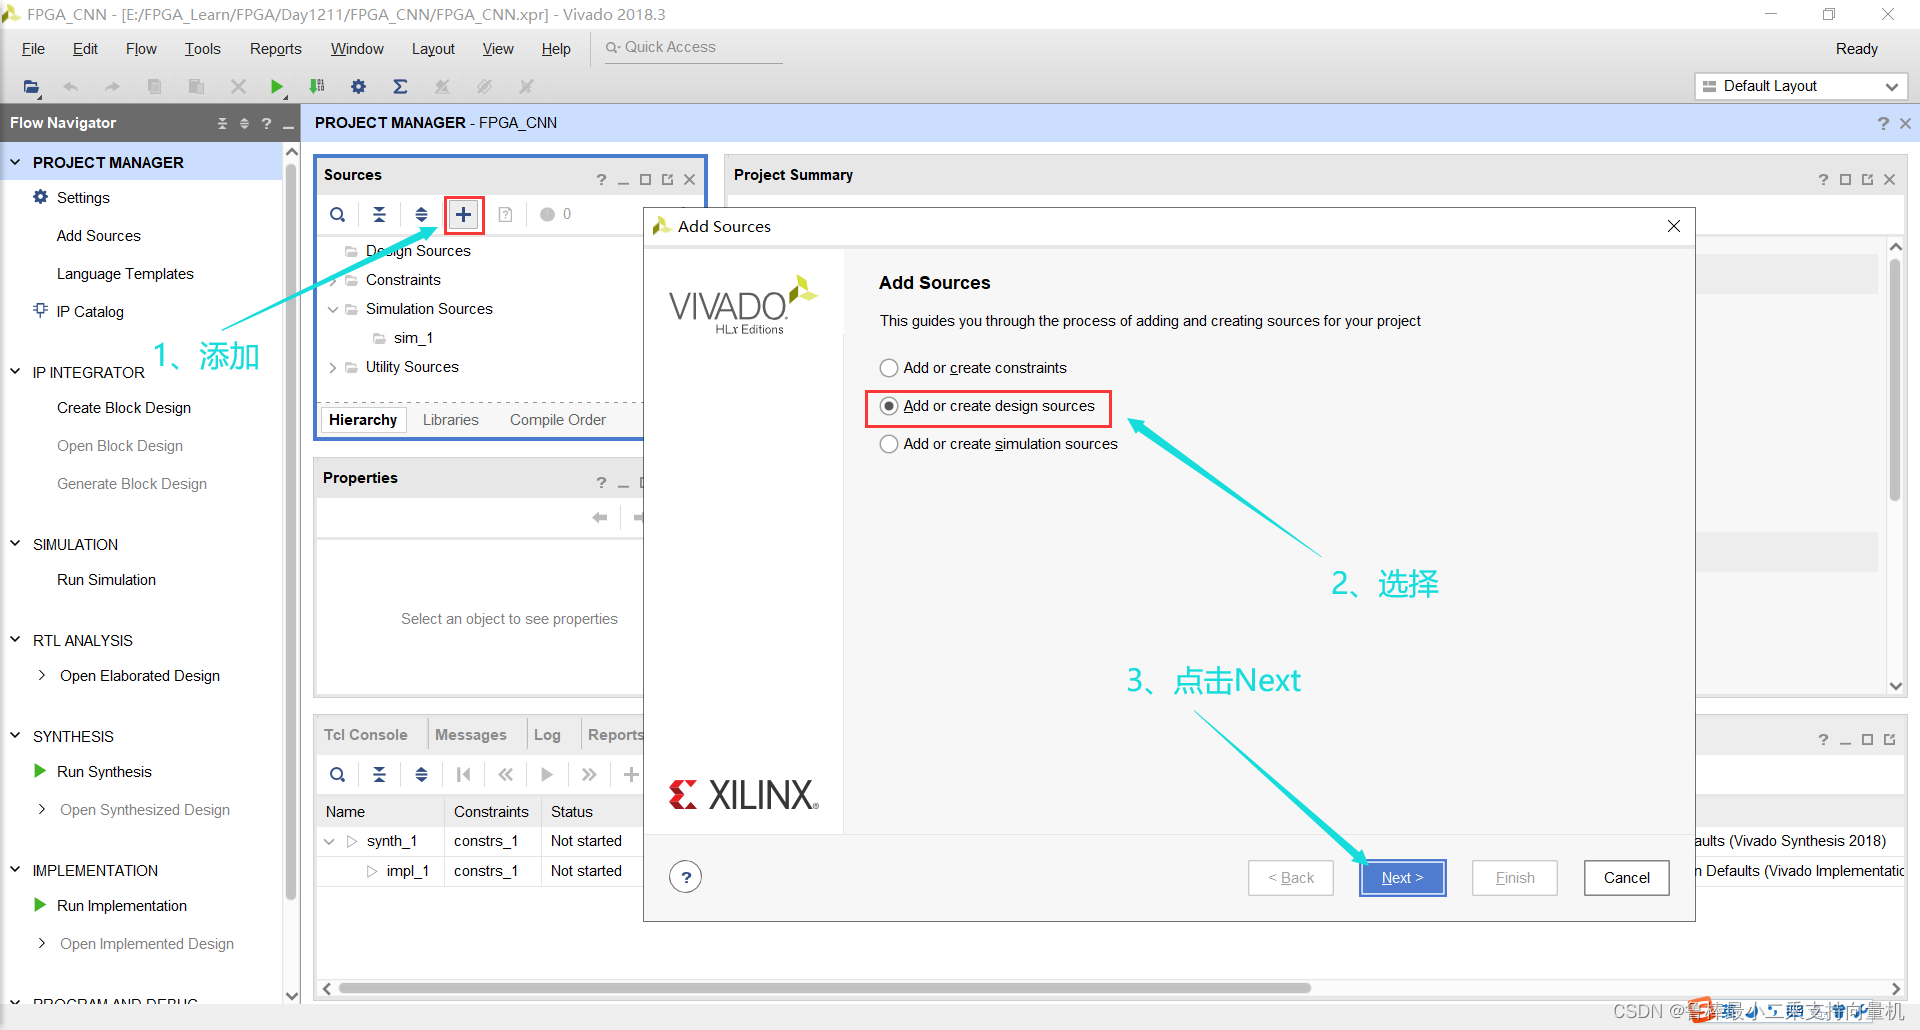
Task: Click Flow Navigator vertical scrollbar
Action: coord(291,530)
